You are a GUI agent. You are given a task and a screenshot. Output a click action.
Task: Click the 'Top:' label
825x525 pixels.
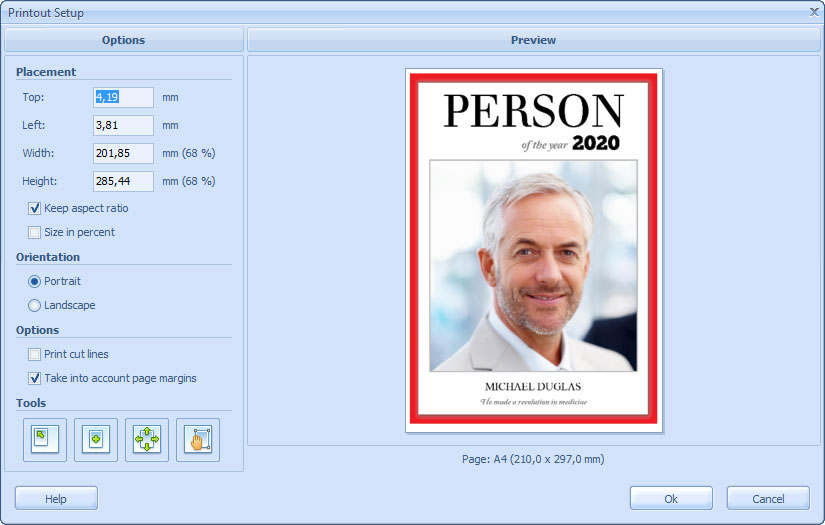click(x=33, y=97)
